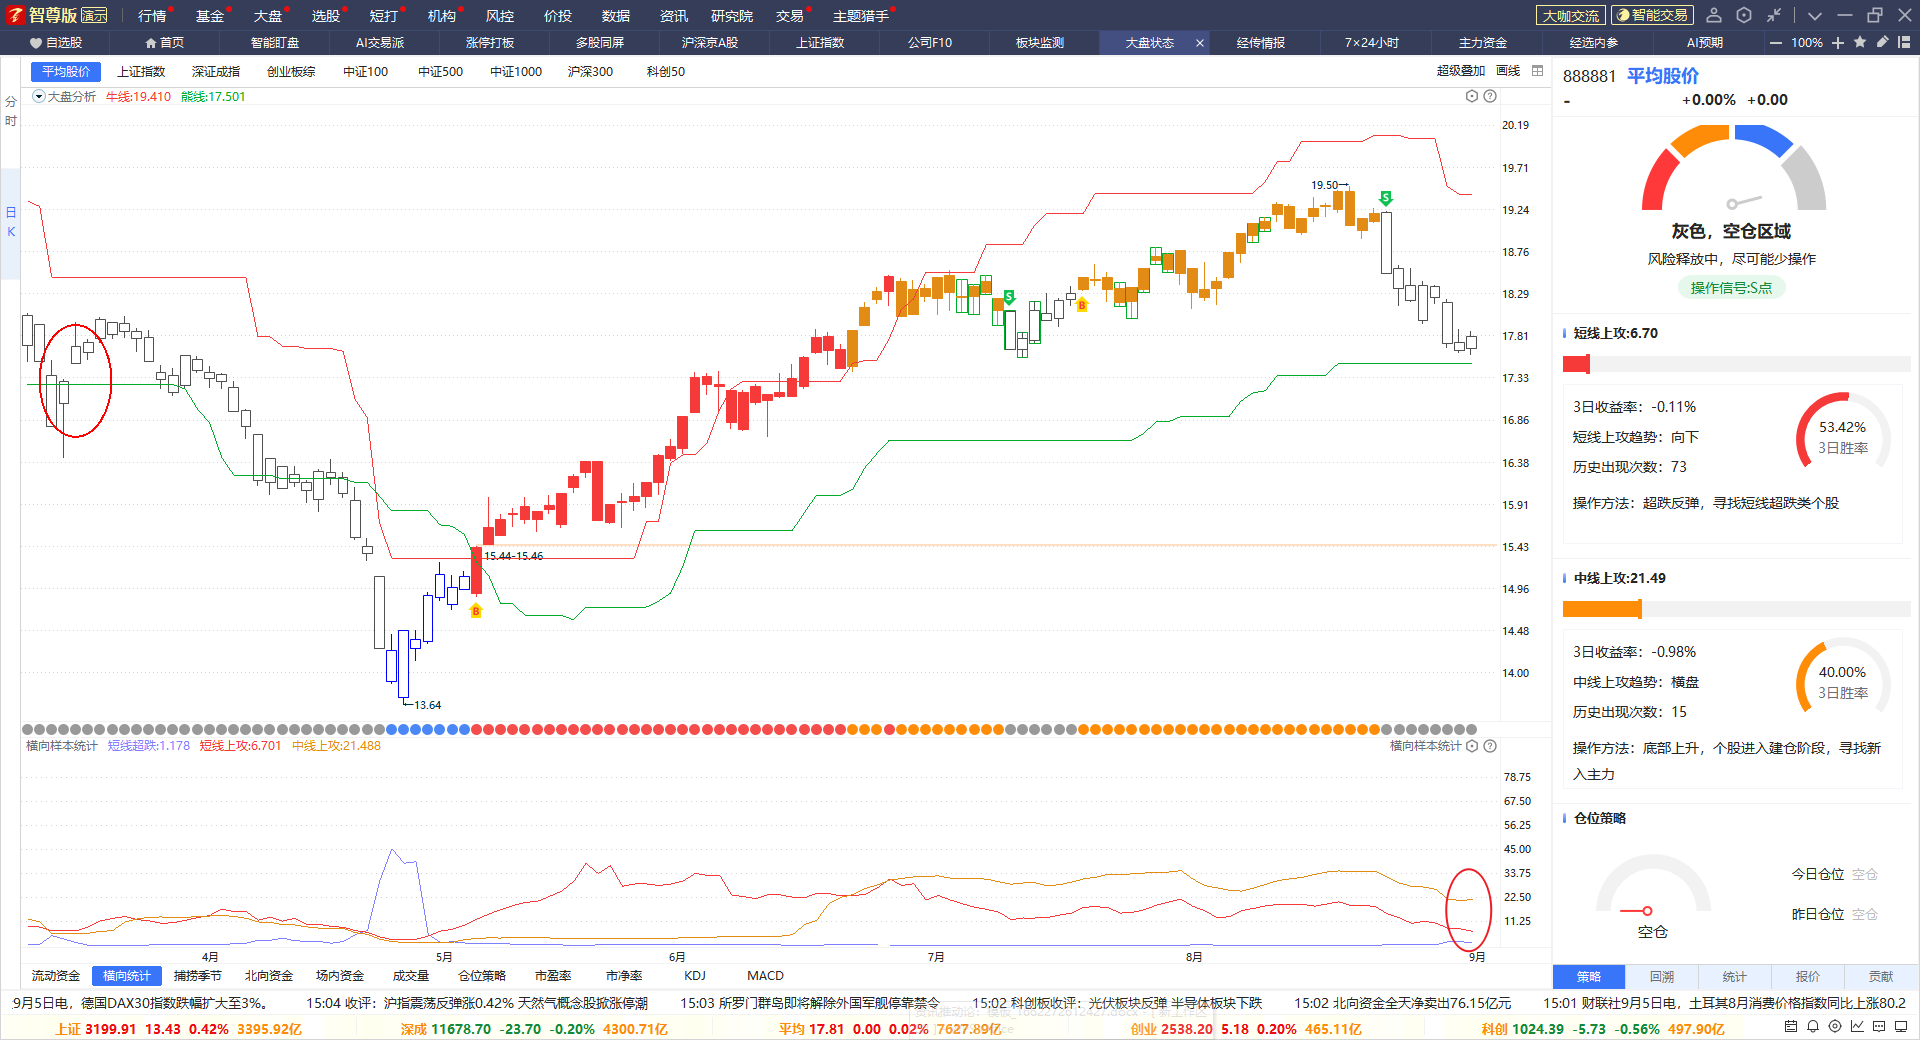Open the 贡献 panel tab
The height and width of the screenshot is (1040, 1920).
tap(1881, 977)
